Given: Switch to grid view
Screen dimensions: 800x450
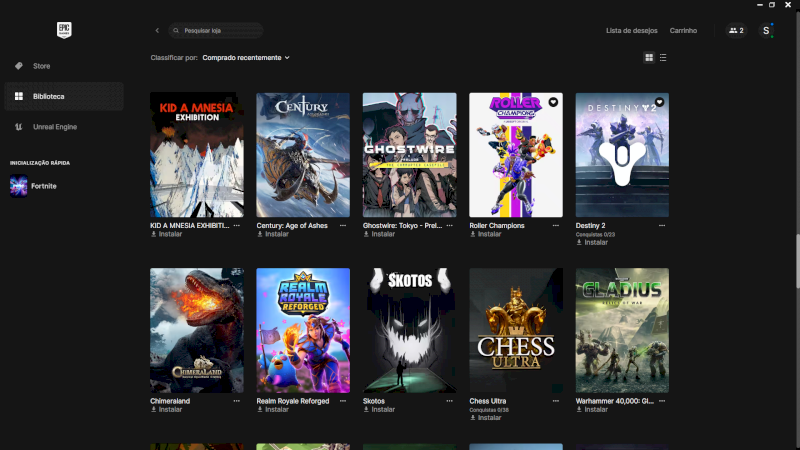Looking at the screenshot, I should [649, 58].
